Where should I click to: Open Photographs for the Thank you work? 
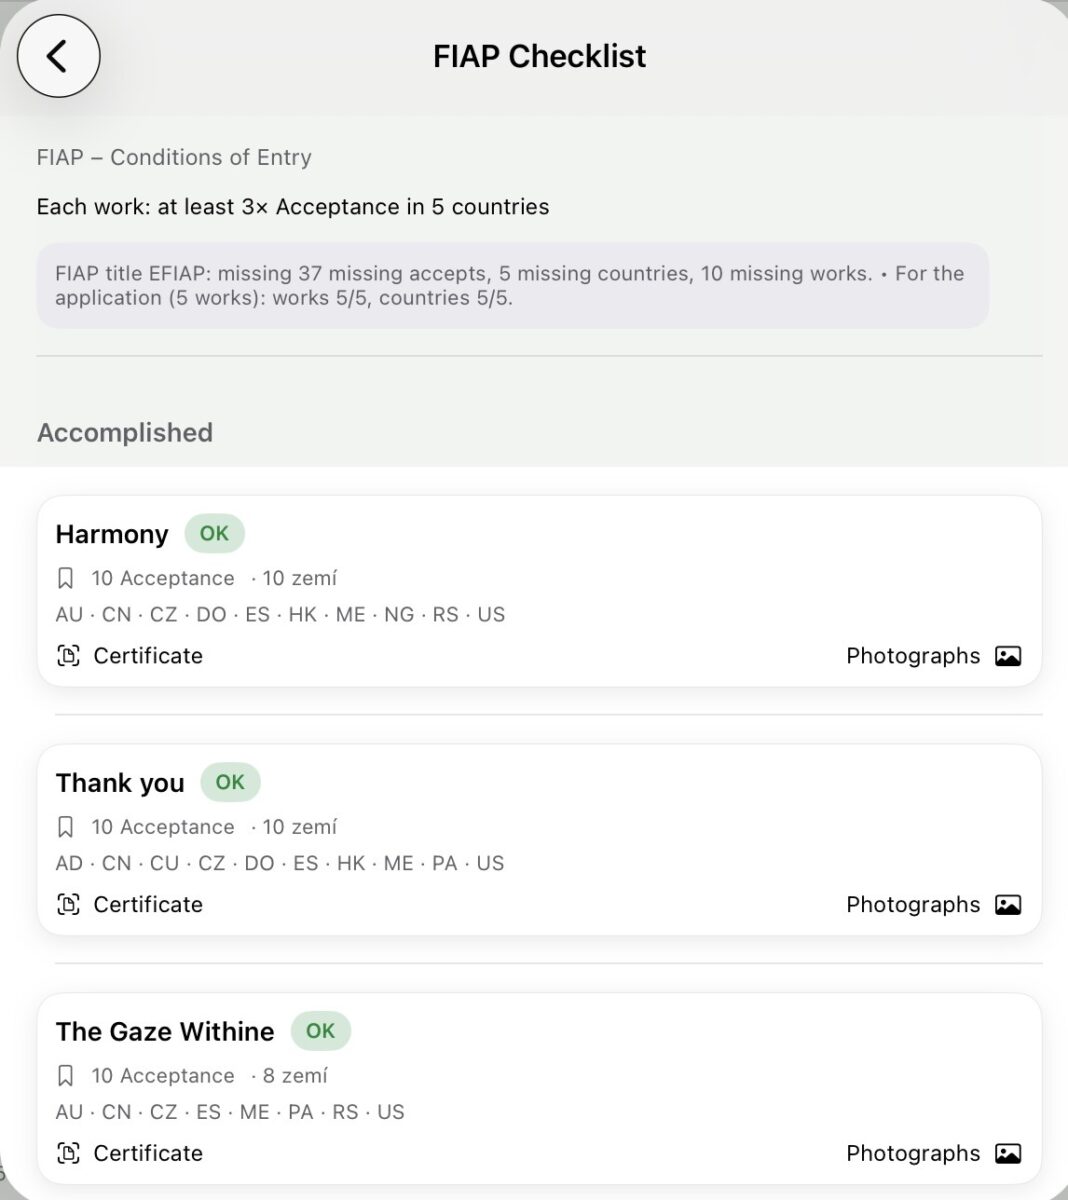coord(913,905)
